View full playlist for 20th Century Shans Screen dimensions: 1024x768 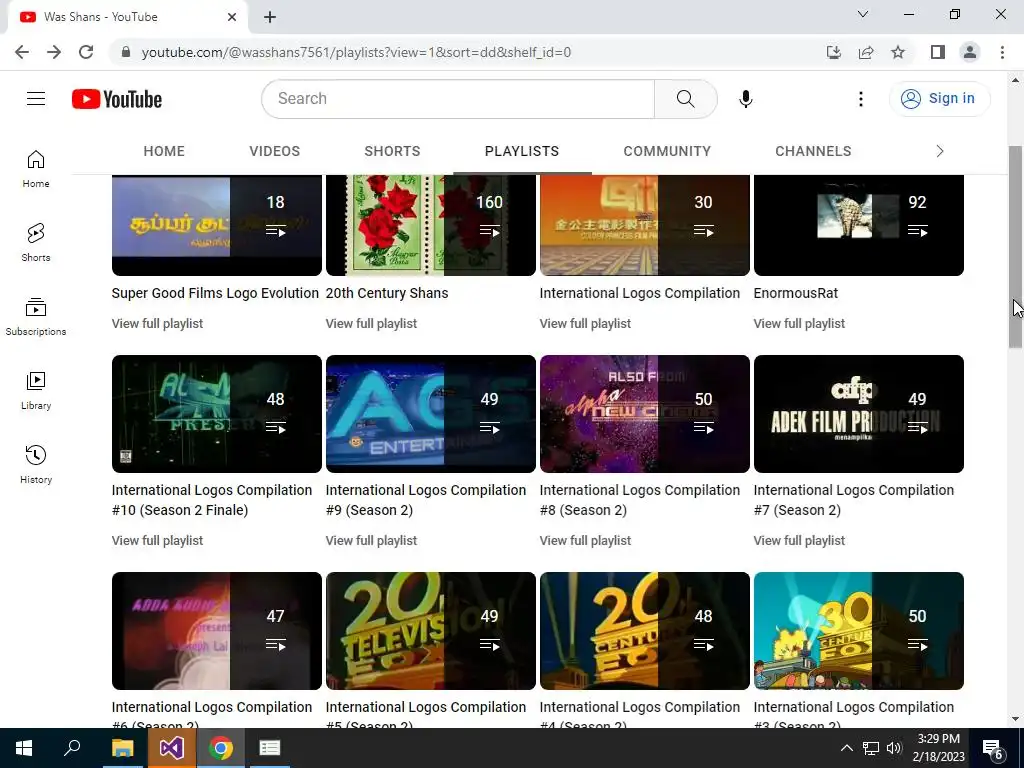click(371, 324)
